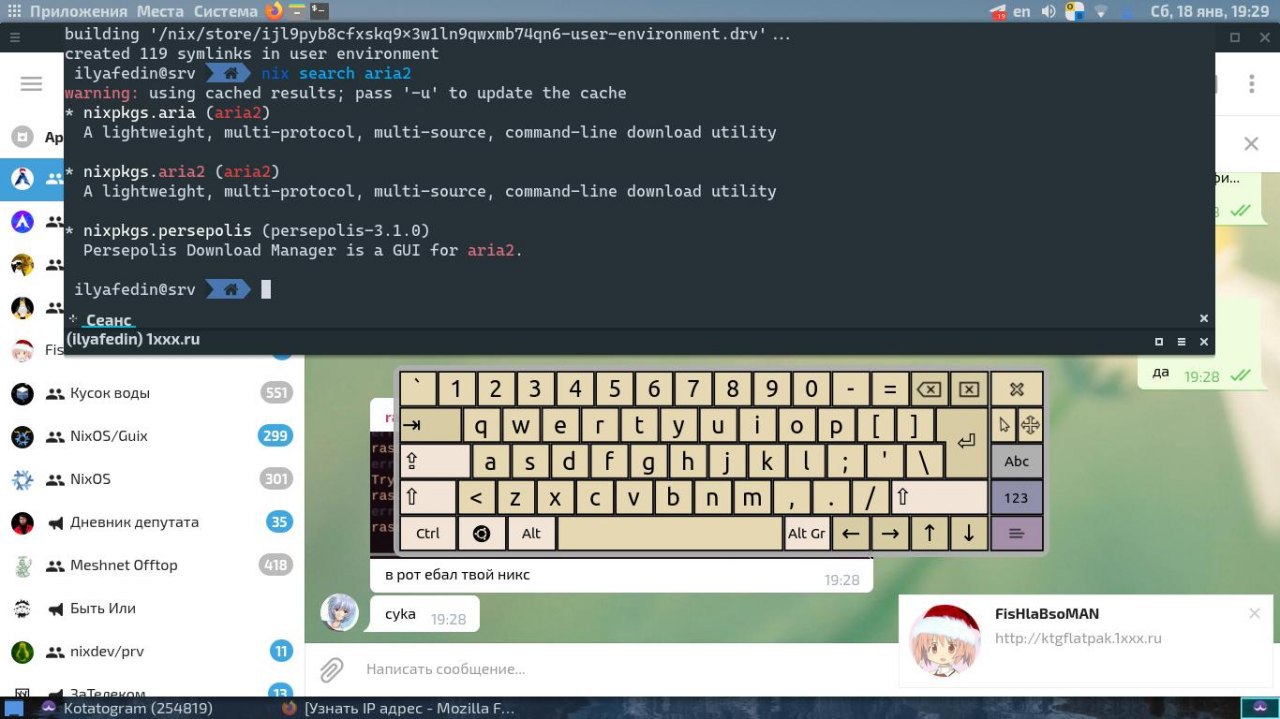Click sender avatar beside 'сука' message
This screenshot has width=1280, height=719.
click(x=339, y=612)
